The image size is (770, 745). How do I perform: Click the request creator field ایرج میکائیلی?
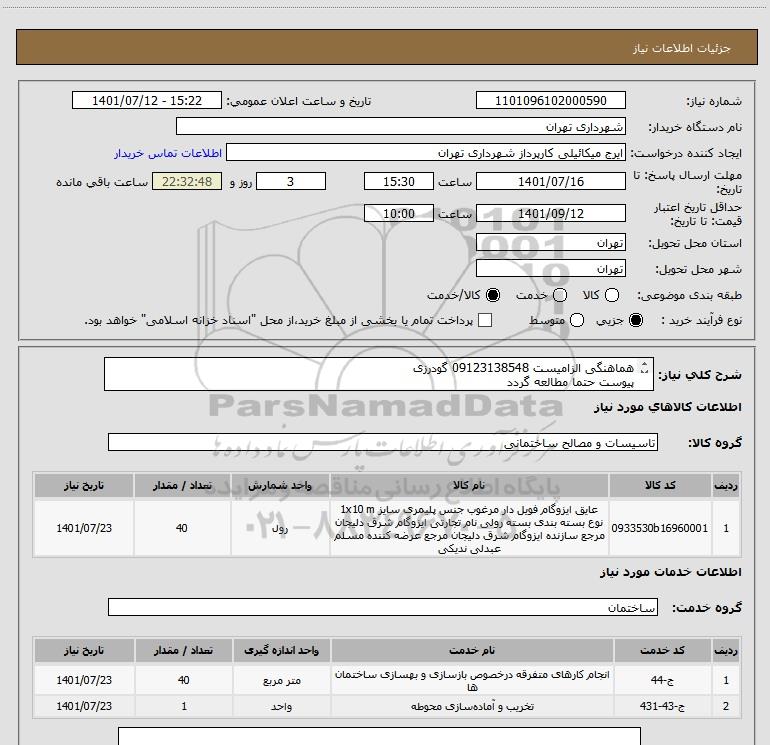point(426,152)
